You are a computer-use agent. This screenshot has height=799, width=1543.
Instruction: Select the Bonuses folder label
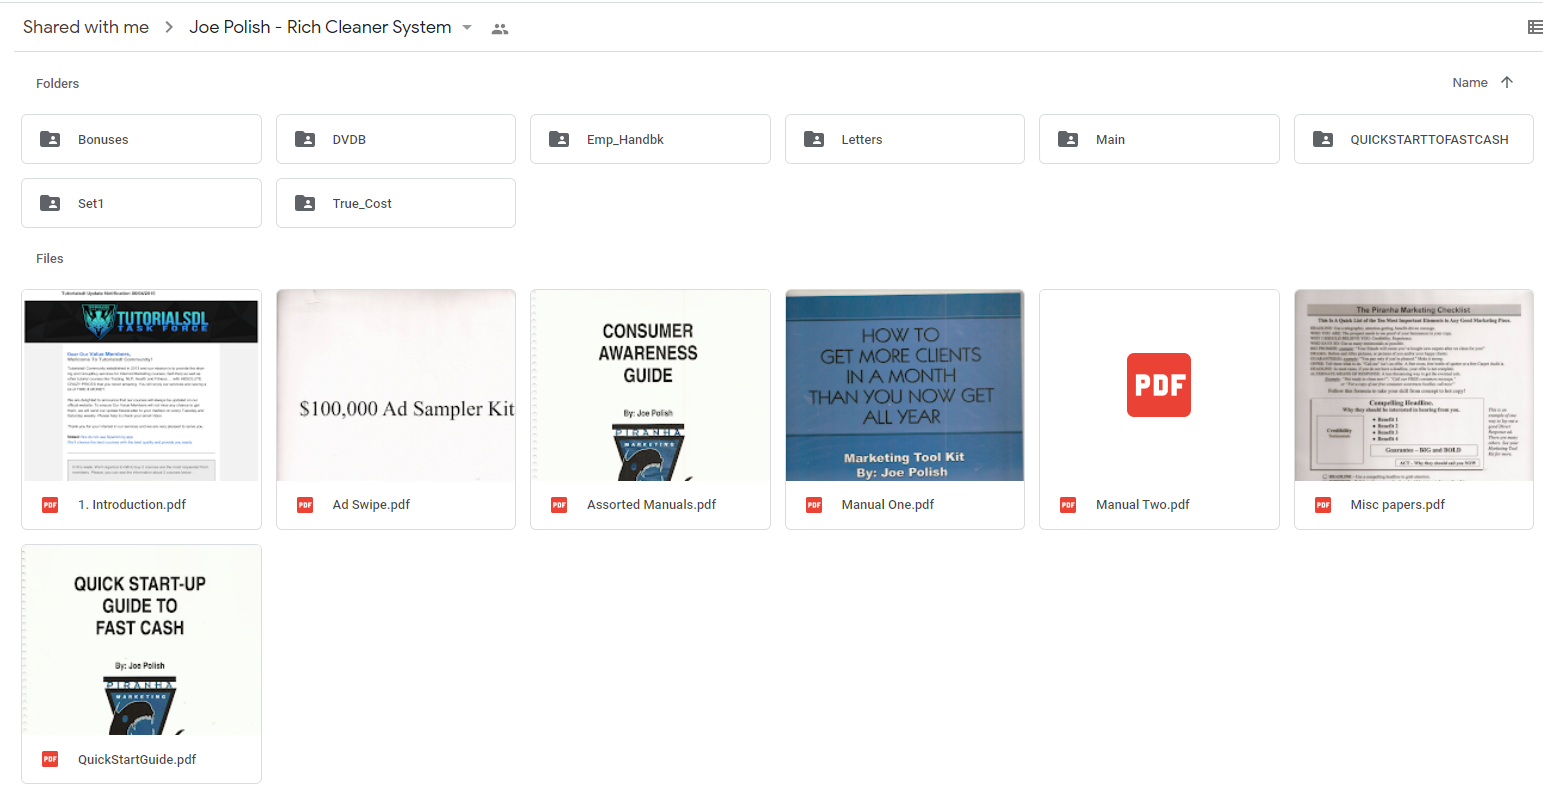[x=103, y=140]
